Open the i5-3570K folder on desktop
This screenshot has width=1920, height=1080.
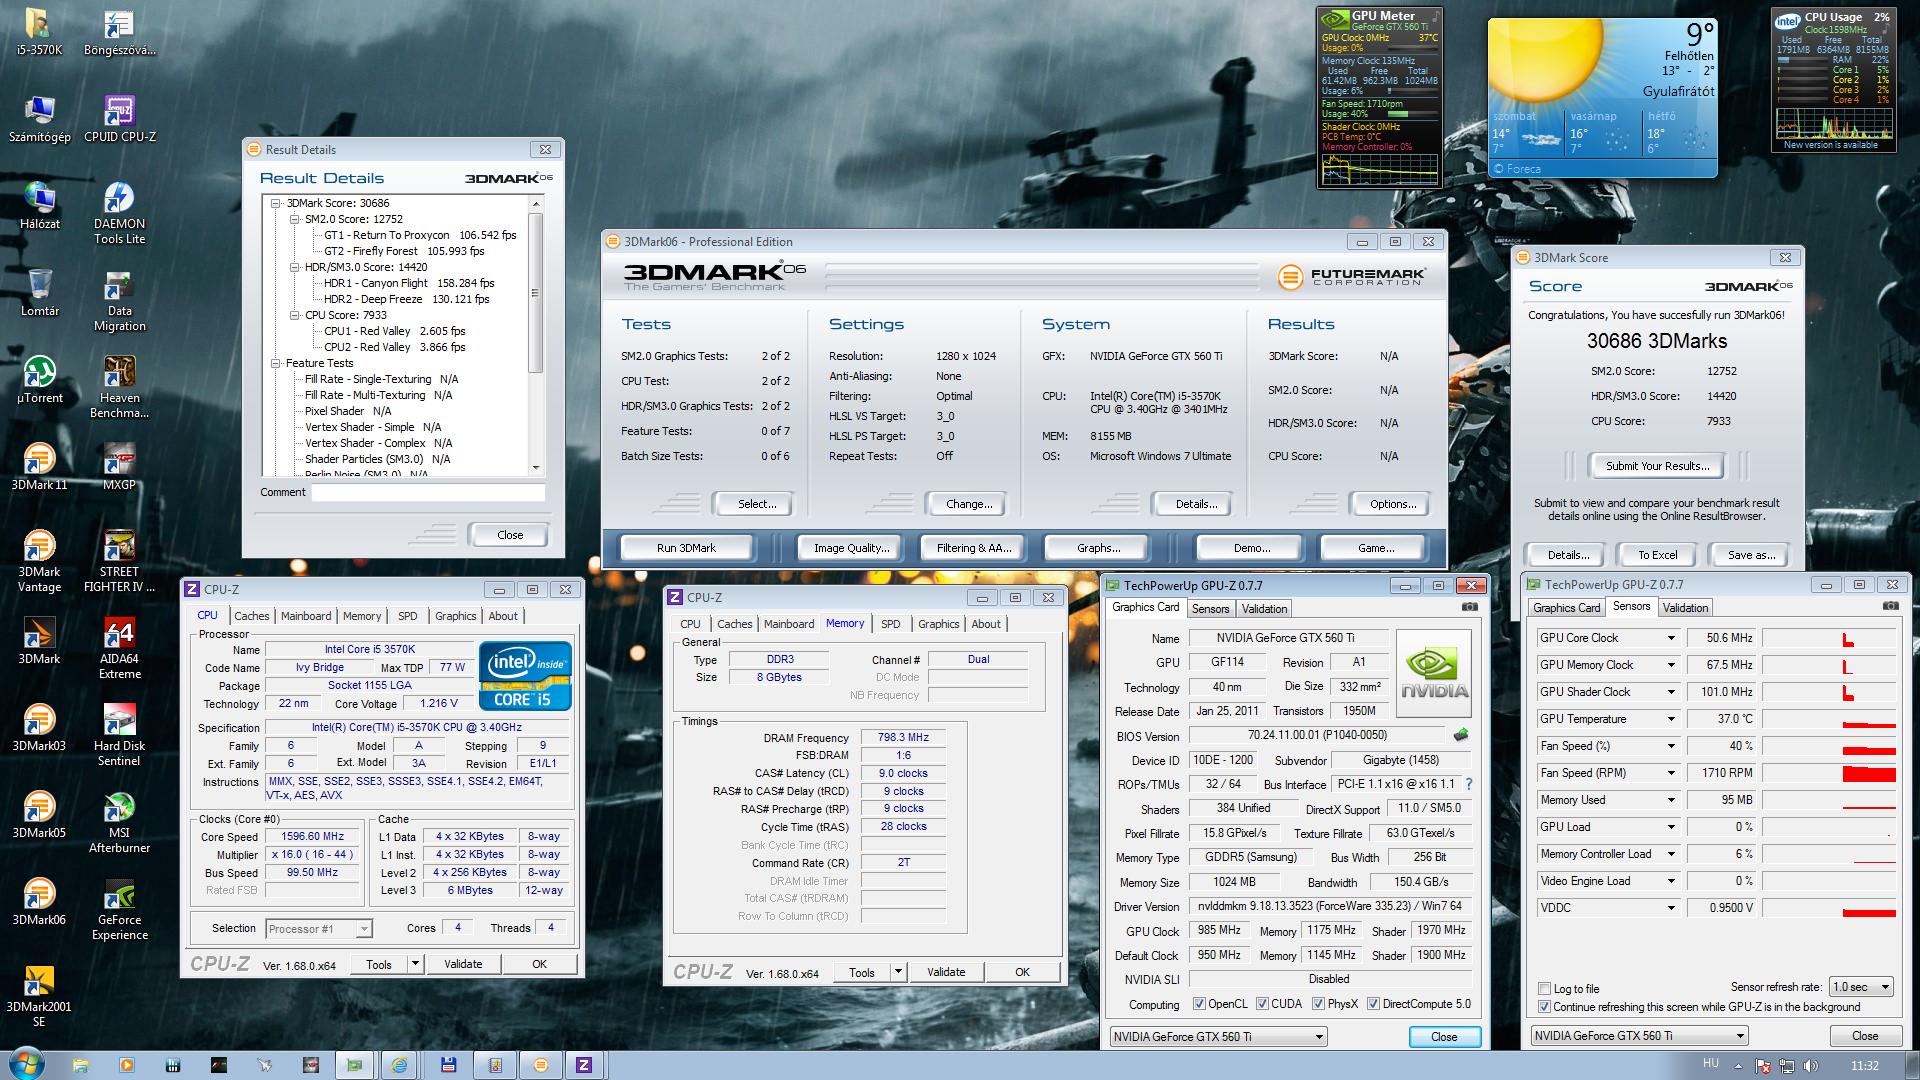pos(39,33)
